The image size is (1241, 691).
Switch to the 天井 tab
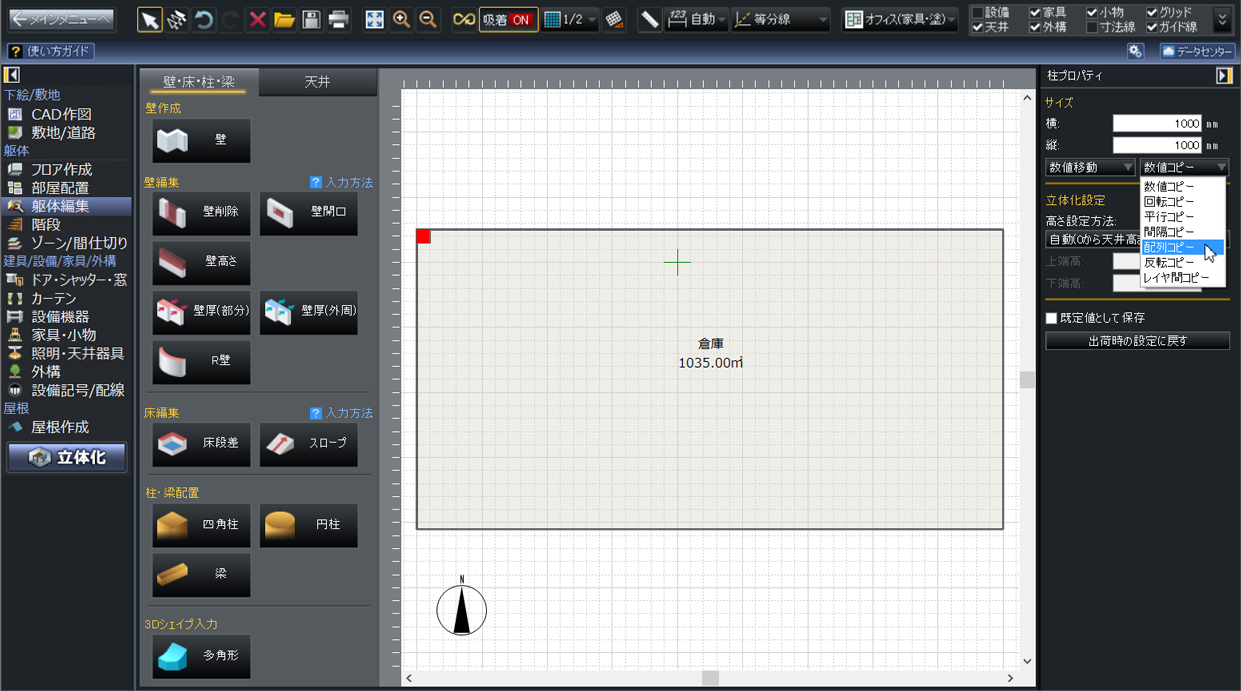click(317, 82)
